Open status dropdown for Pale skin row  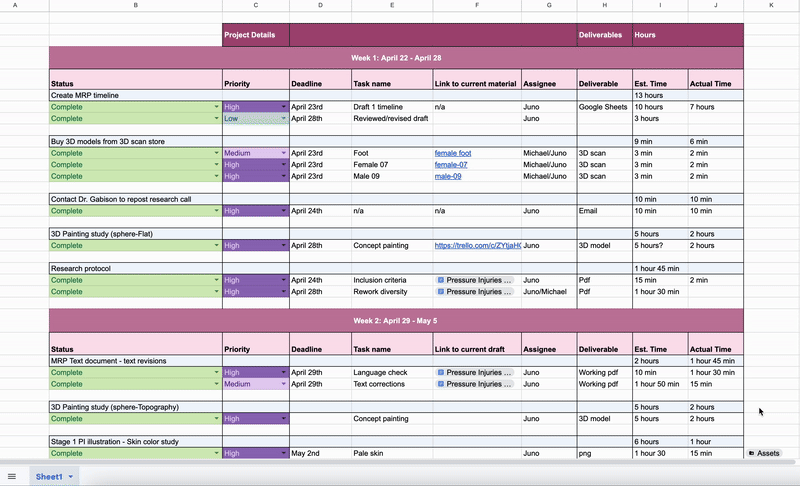216,453
